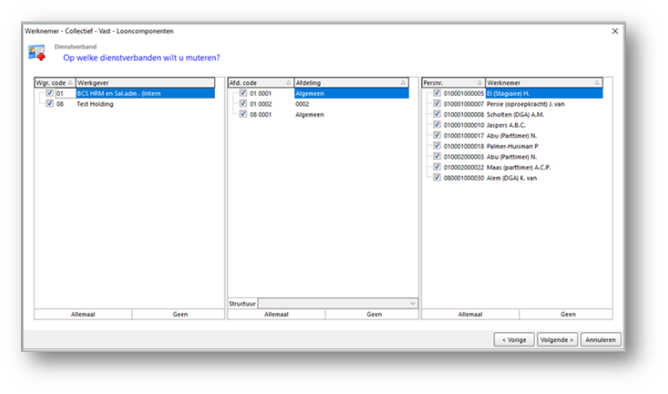Go back with the Vorige button
The image size is (668, 394).
(514, 339)
